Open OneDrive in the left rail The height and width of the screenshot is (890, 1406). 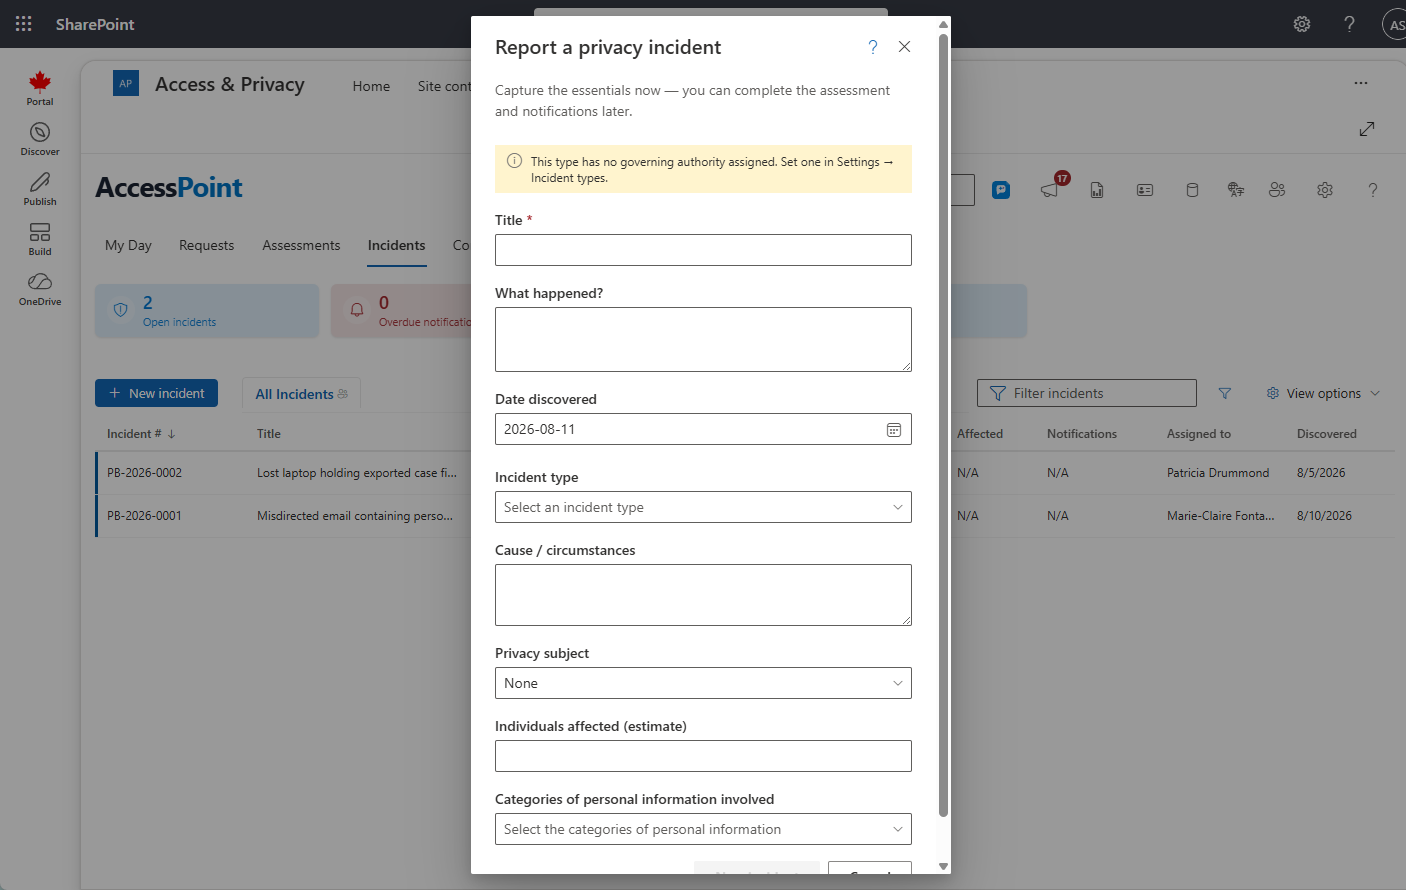tap(40, 289)
